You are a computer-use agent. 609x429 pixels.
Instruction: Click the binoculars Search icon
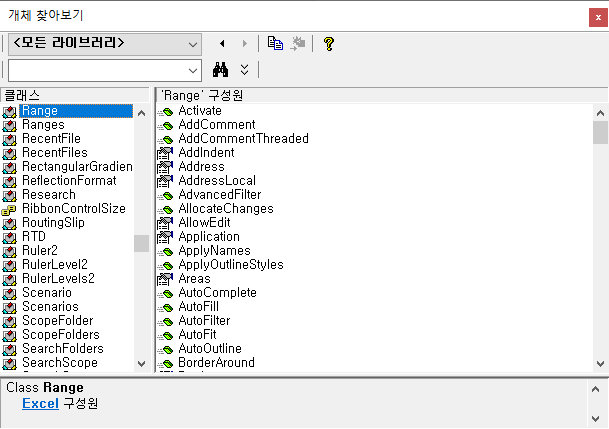(x=221, y=70)
